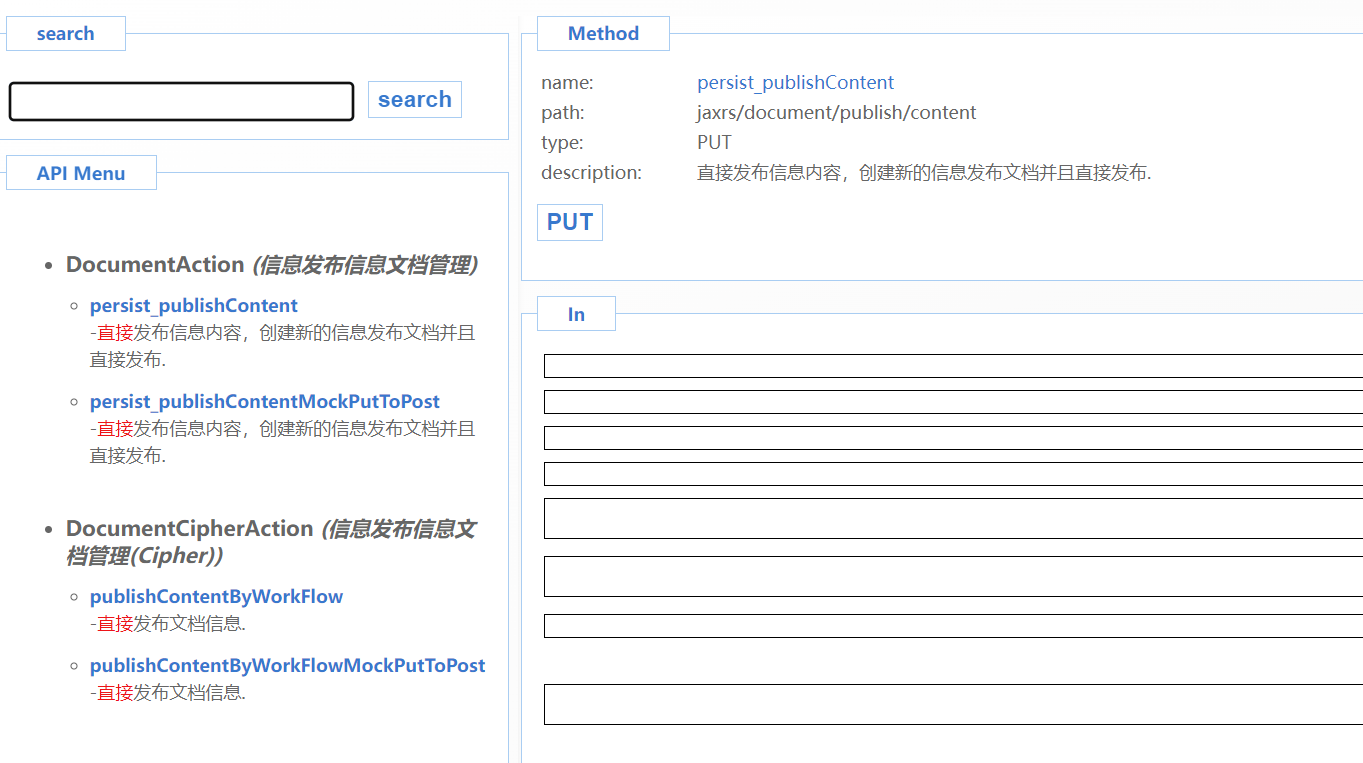
Task: Click the "Method" panel legend
Action: point(603,33)
